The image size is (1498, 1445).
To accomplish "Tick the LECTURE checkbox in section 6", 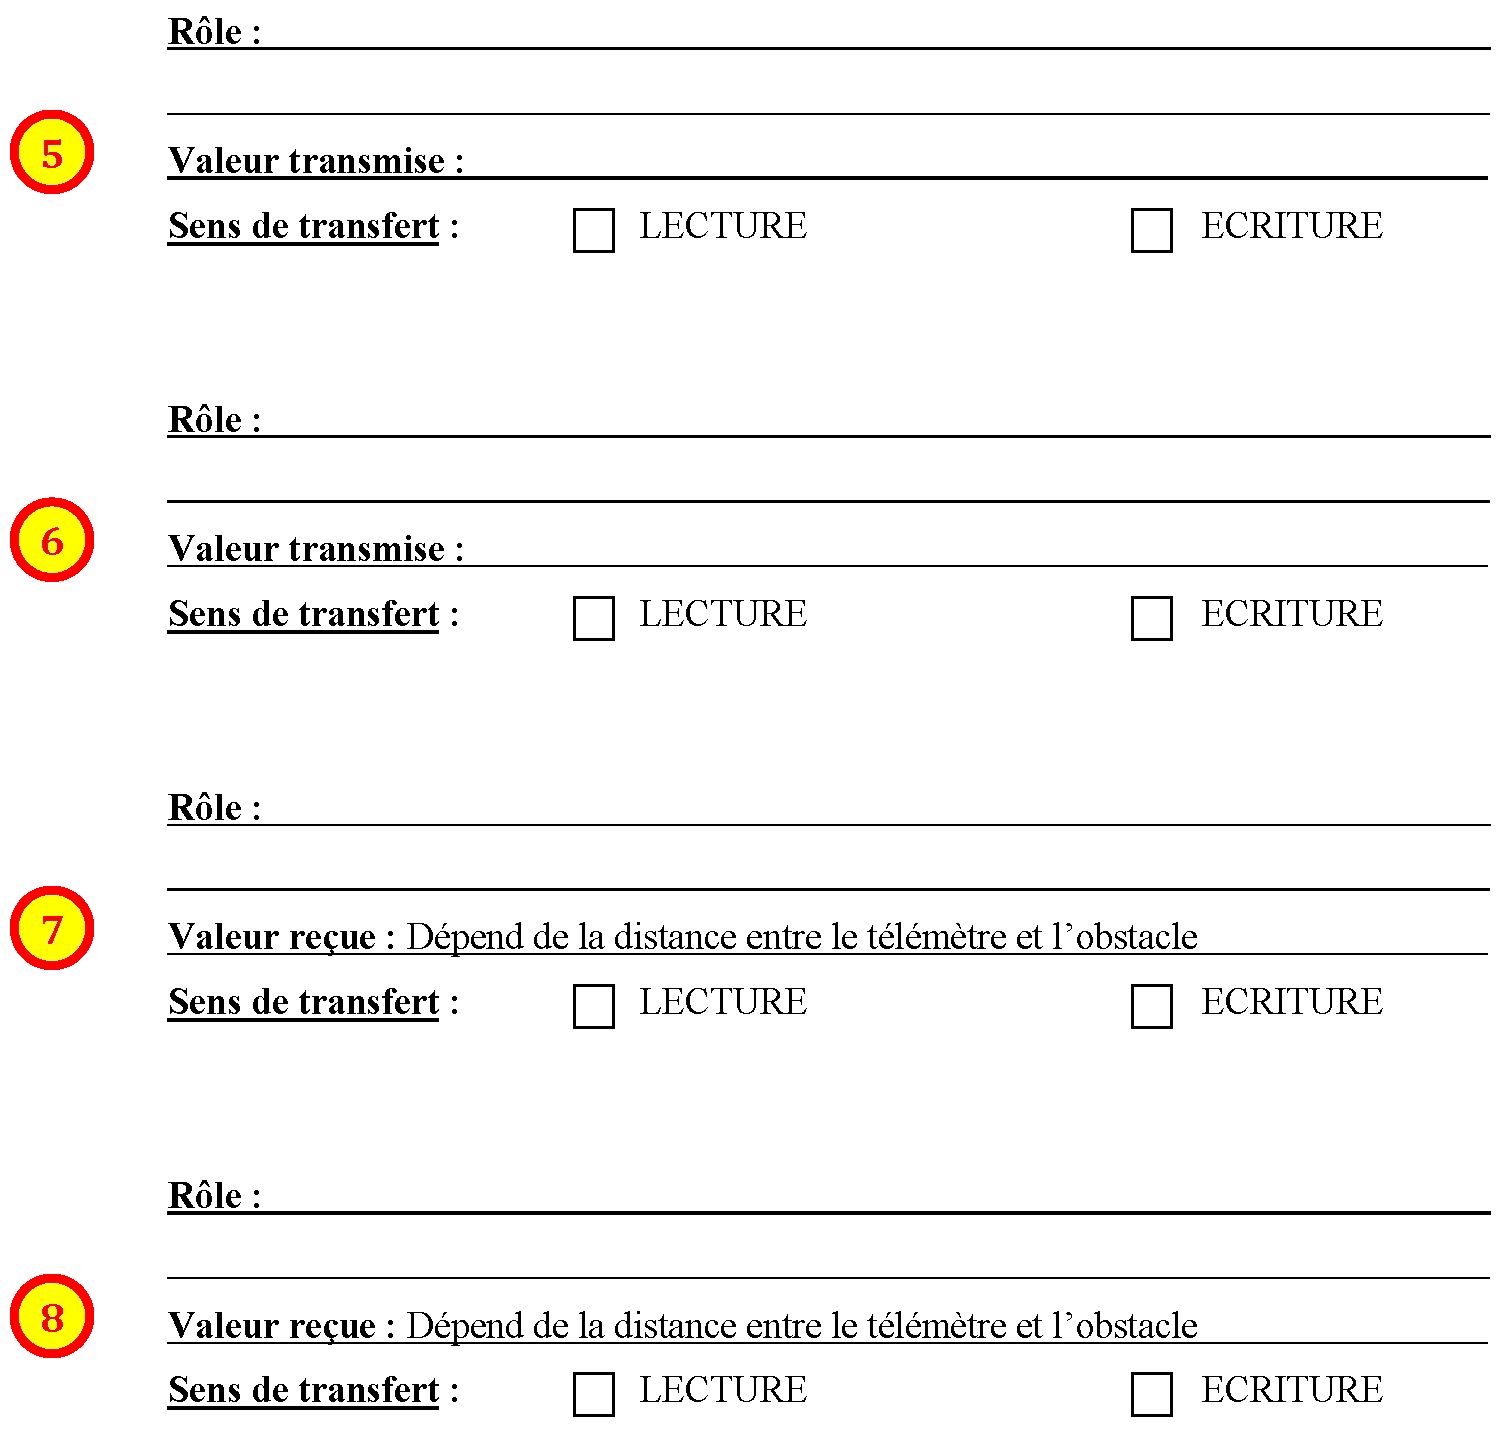I will click(x=593, y=618).
